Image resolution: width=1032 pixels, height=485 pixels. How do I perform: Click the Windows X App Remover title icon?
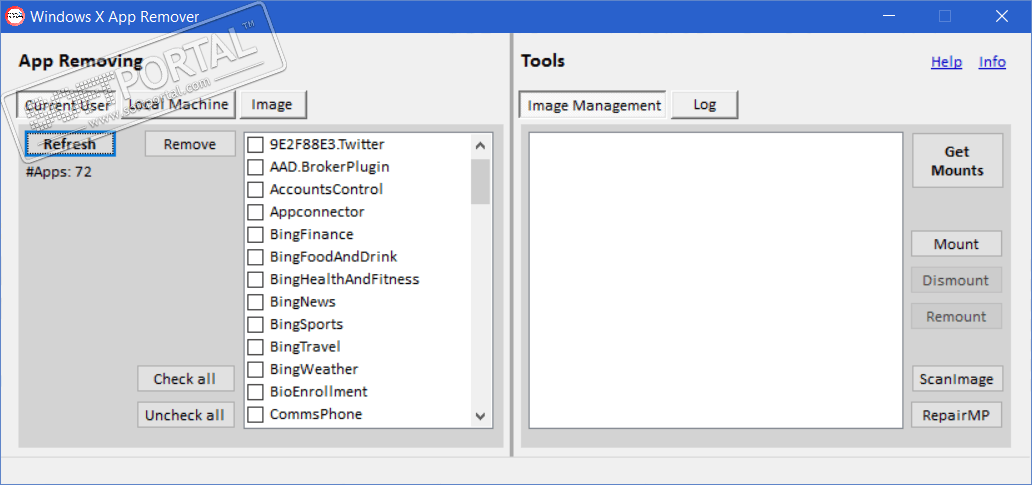point(15,16)
